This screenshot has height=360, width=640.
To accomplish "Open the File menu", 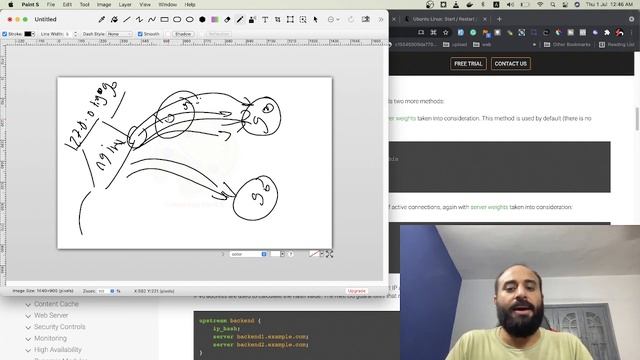I will tap(51, 4).
